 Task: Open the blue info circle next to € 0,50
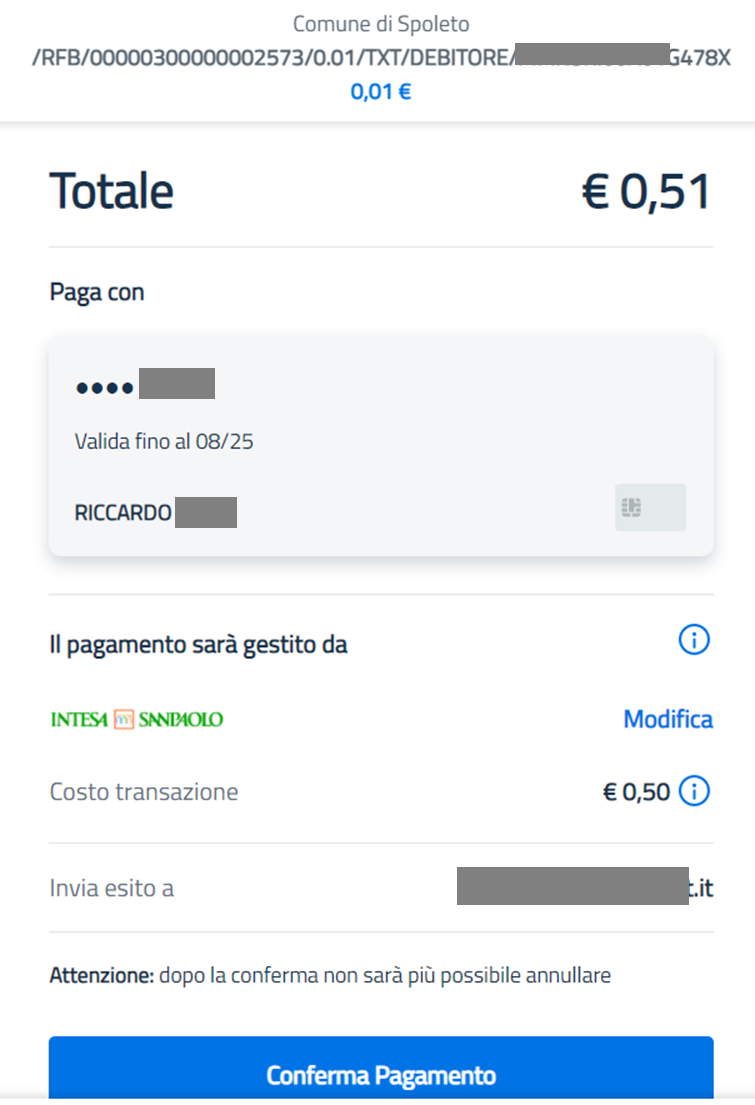point(693,791)
